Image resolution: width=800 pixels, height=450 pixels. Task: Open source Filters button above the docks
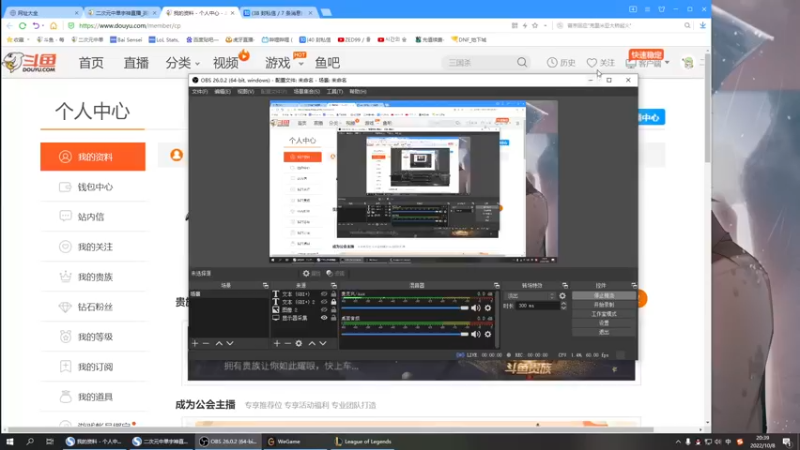tap(336, 273)
